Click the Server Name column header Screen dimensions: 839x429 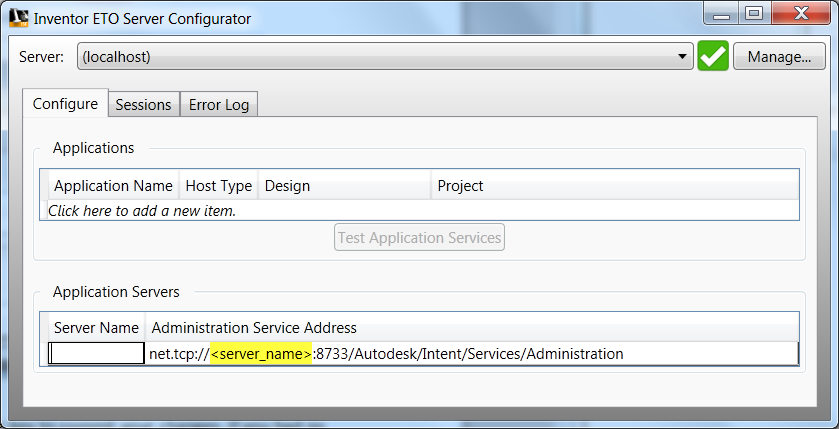[97, 328]
